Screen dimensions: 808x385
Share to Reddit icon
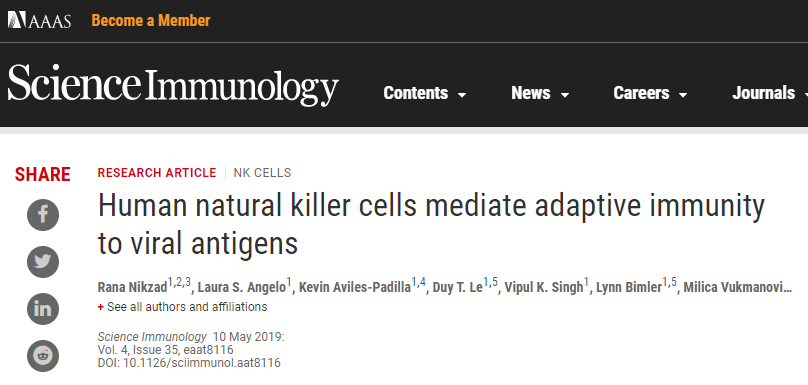pyautogui.click(x=43, y=356)
